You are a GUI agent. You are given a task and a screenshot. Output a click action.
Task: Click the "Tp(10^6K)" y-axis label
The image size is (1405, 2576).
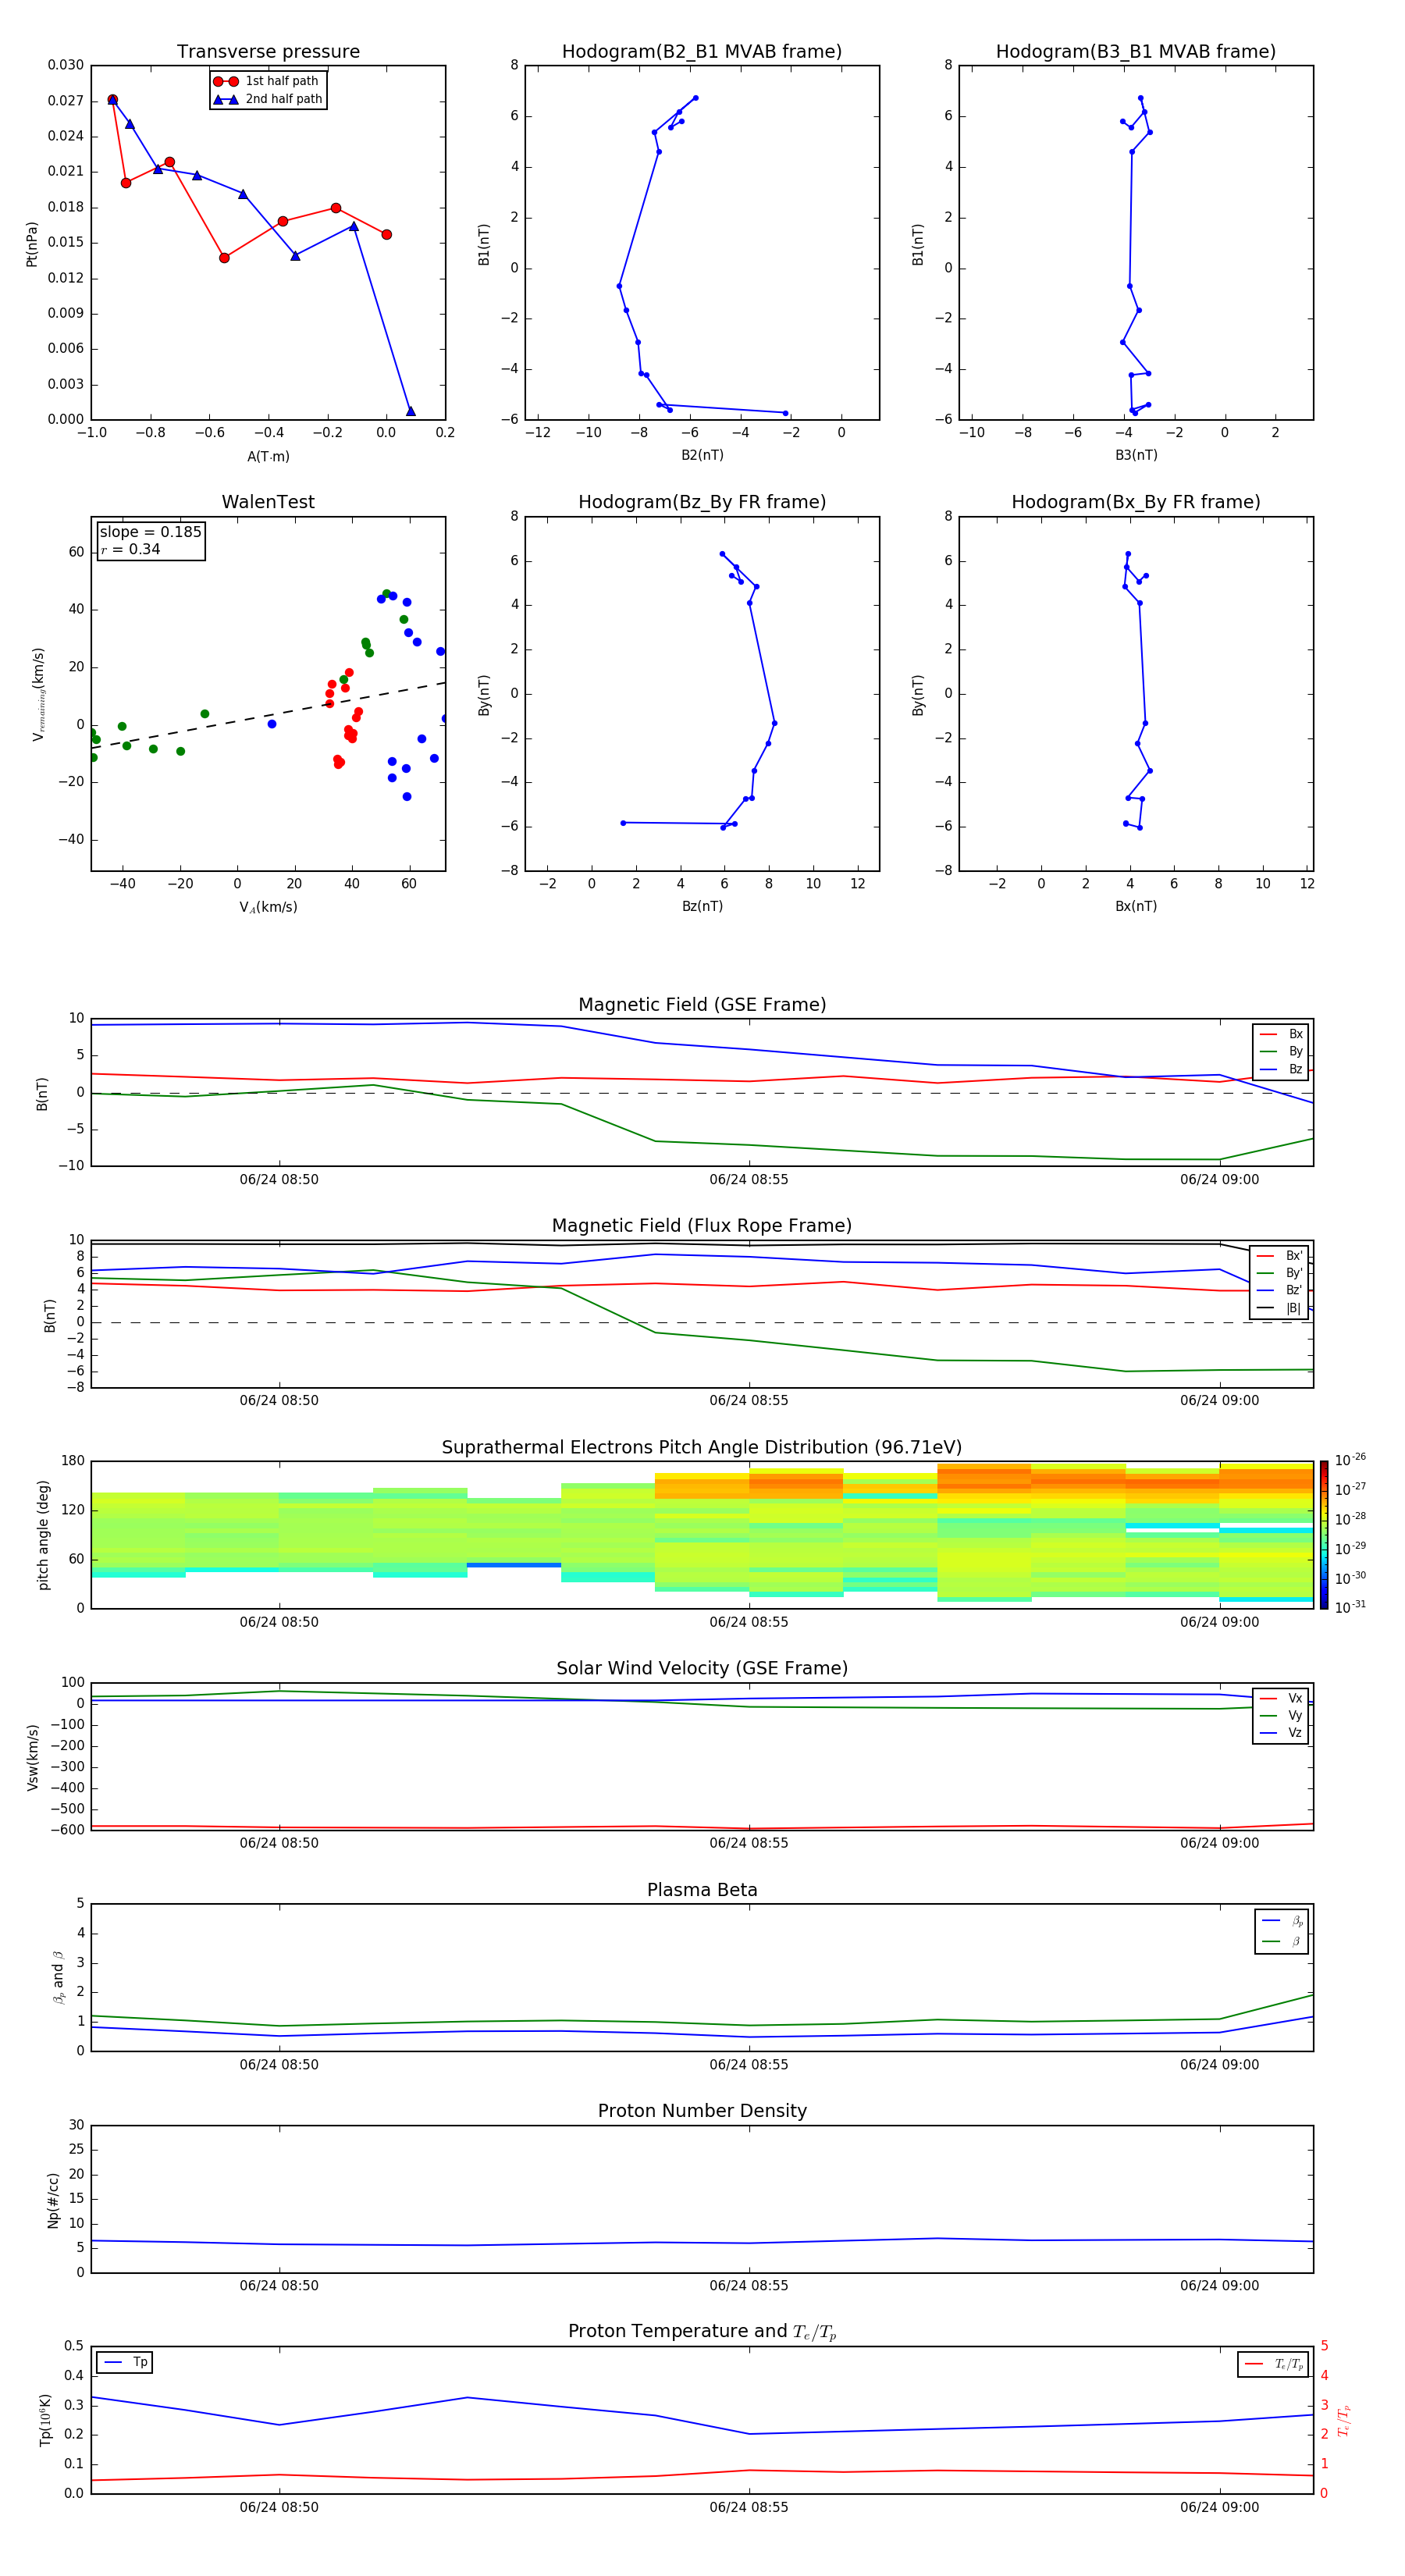45,2420
